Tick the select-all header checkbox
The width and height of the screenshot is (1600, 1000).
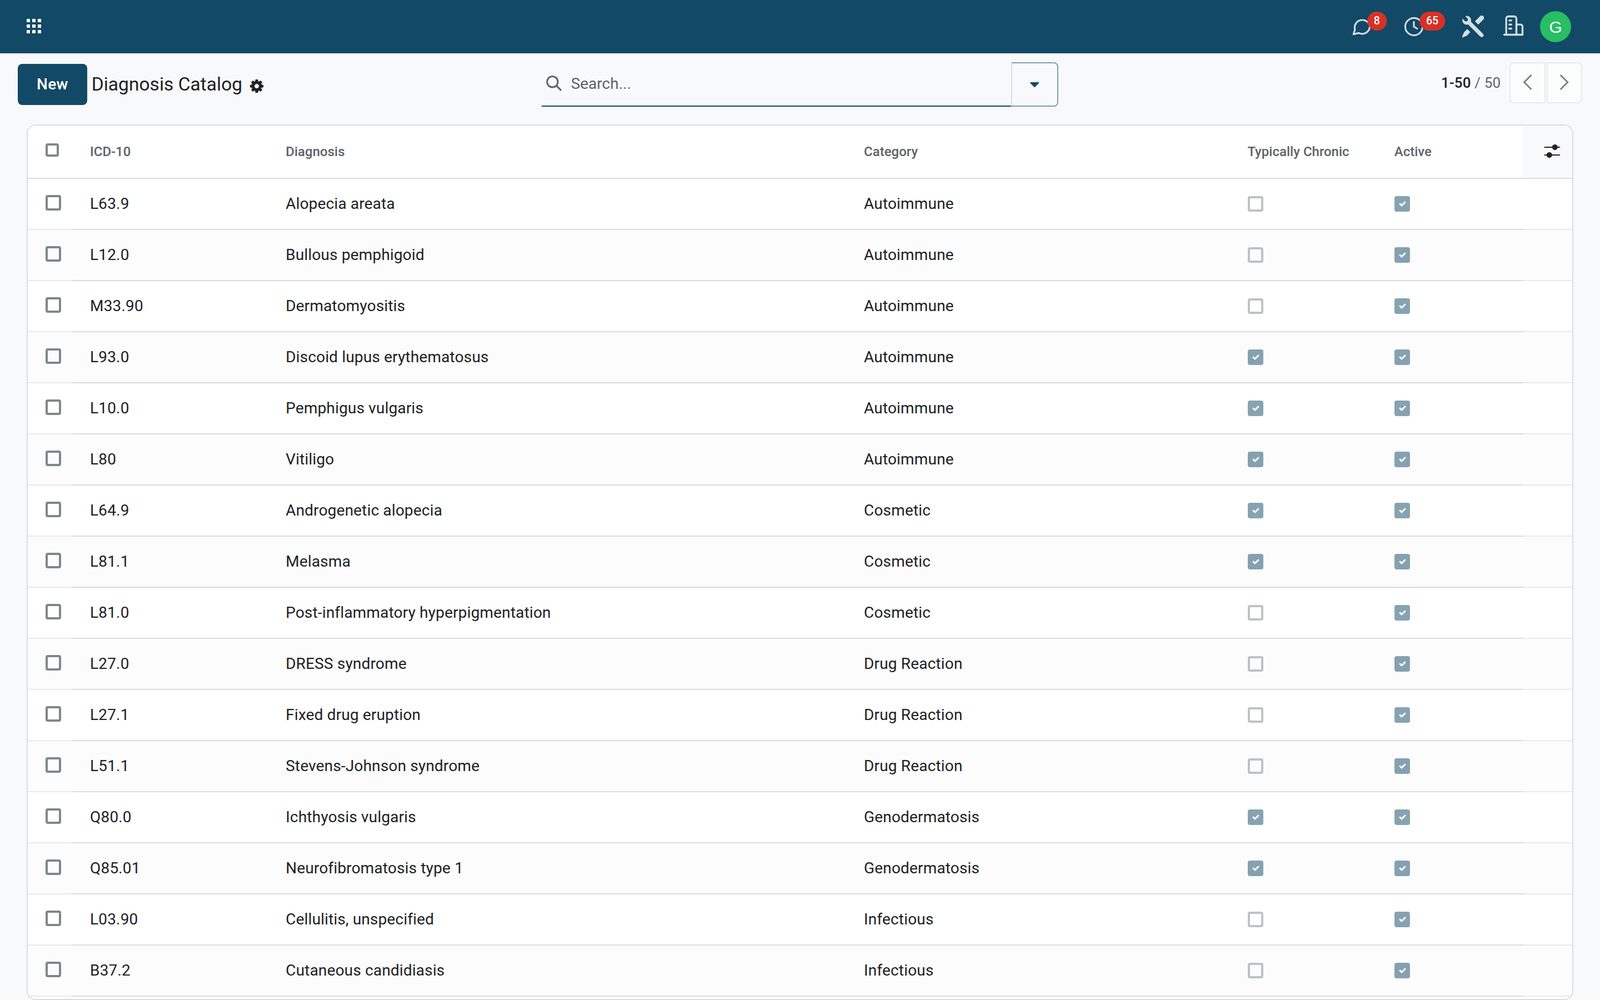52,150
